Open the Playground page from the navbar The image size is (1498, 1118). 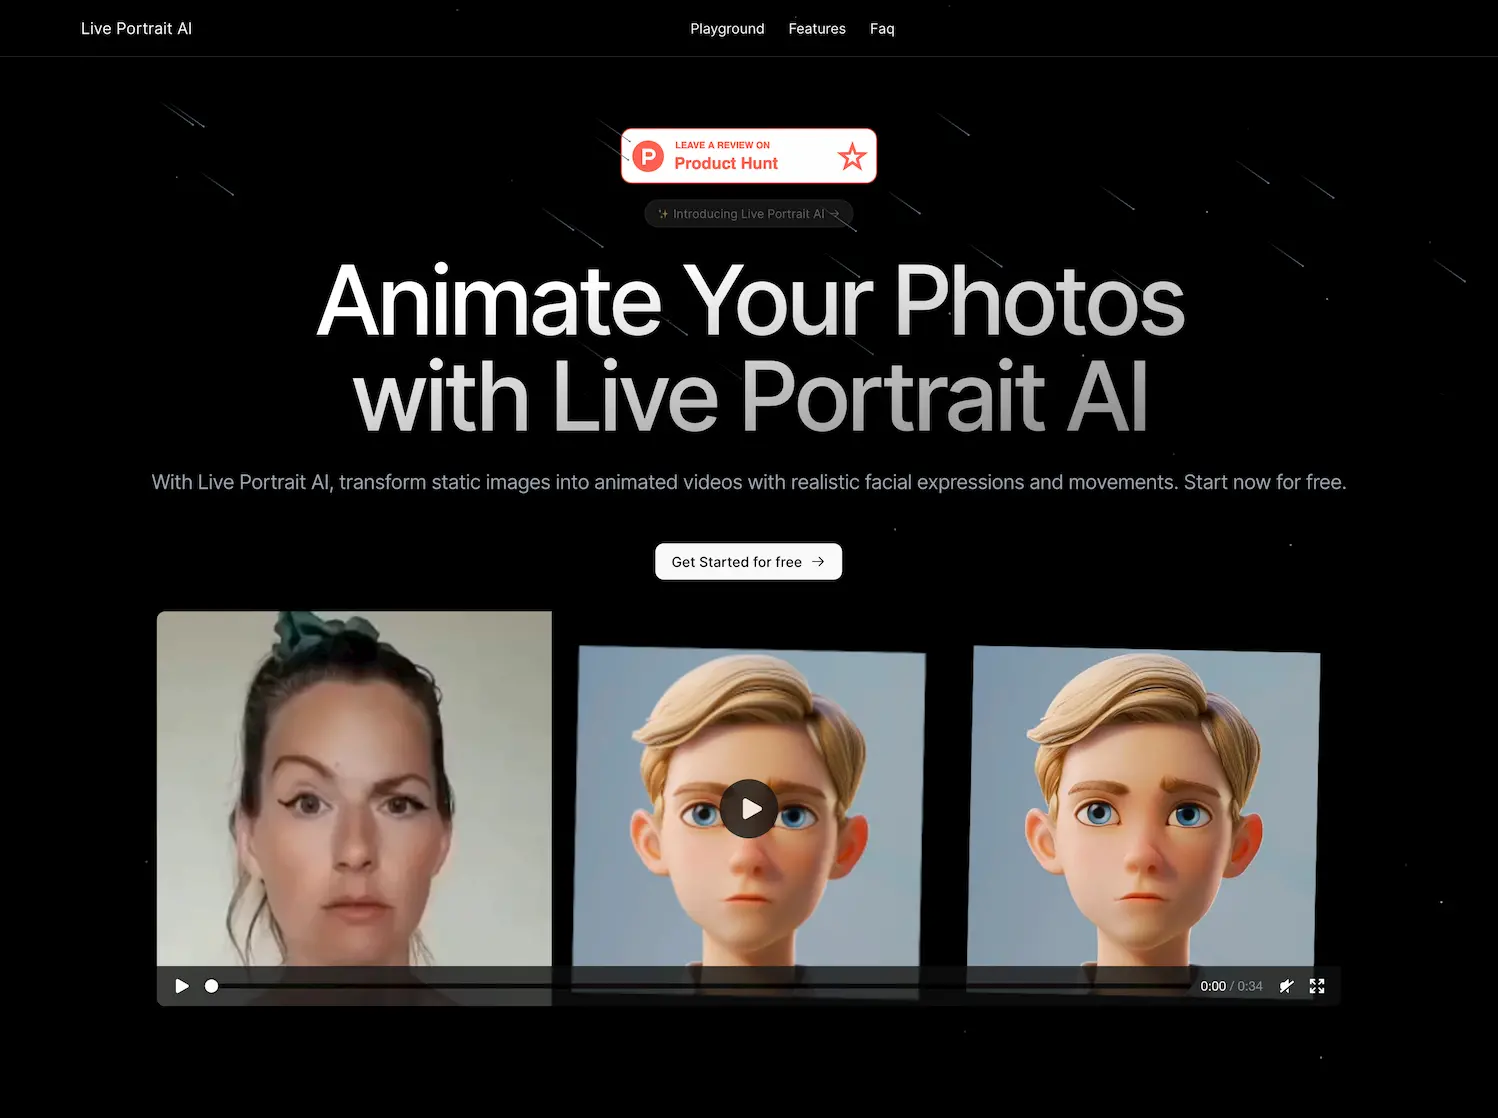[x=727, y=28]
